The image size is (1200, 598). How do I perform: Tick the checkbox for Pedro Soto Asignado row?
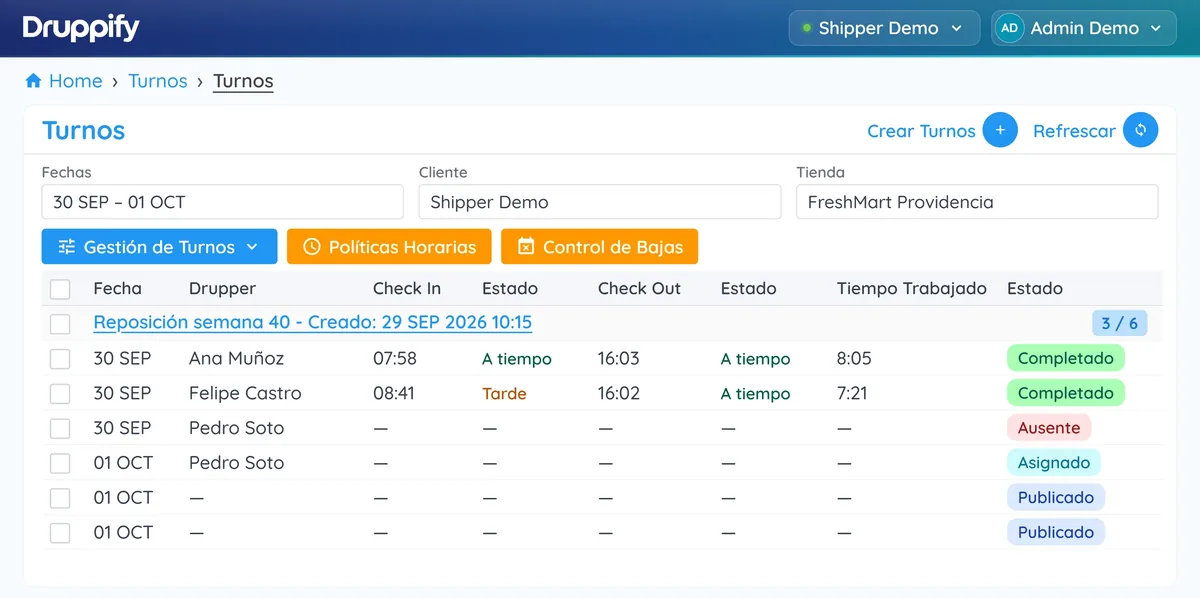click(x=60, y=463)
